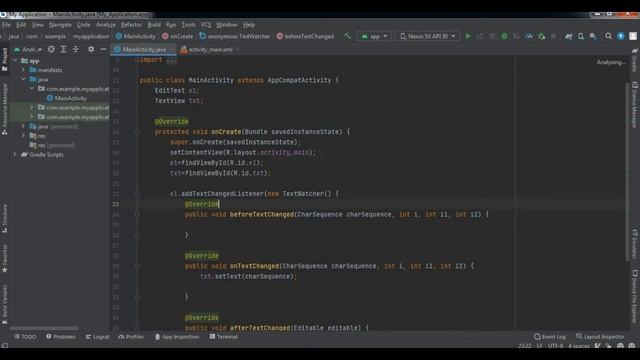Open the Profiler tool window

pyautogui.click(x=131, y=337)
